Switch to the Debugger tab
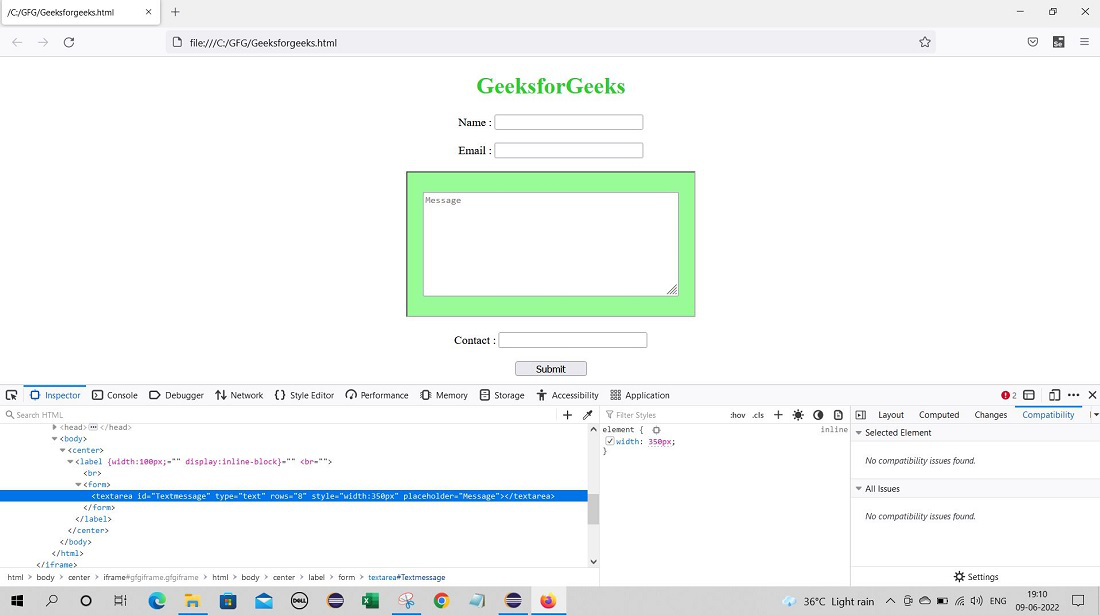This screenshot has height=615, width=1100. 176,396
